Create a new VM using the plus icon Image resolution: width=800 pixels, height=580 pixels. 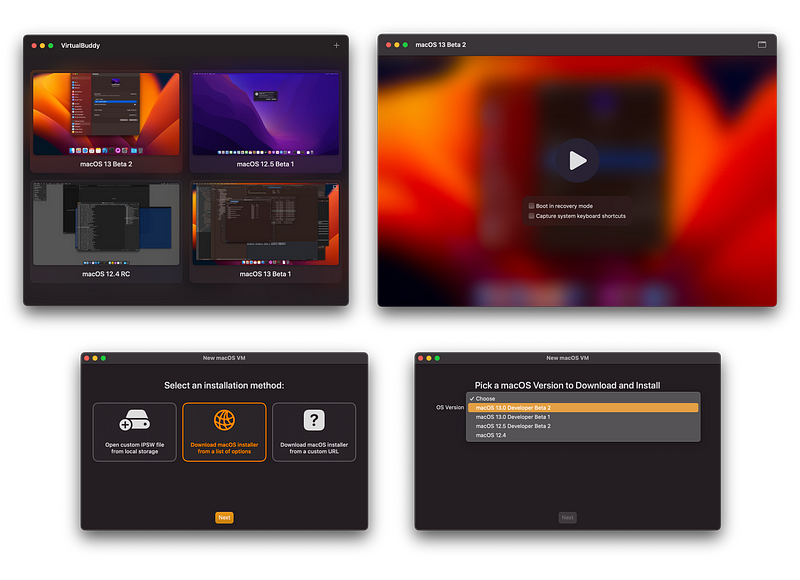coord(337,45)
